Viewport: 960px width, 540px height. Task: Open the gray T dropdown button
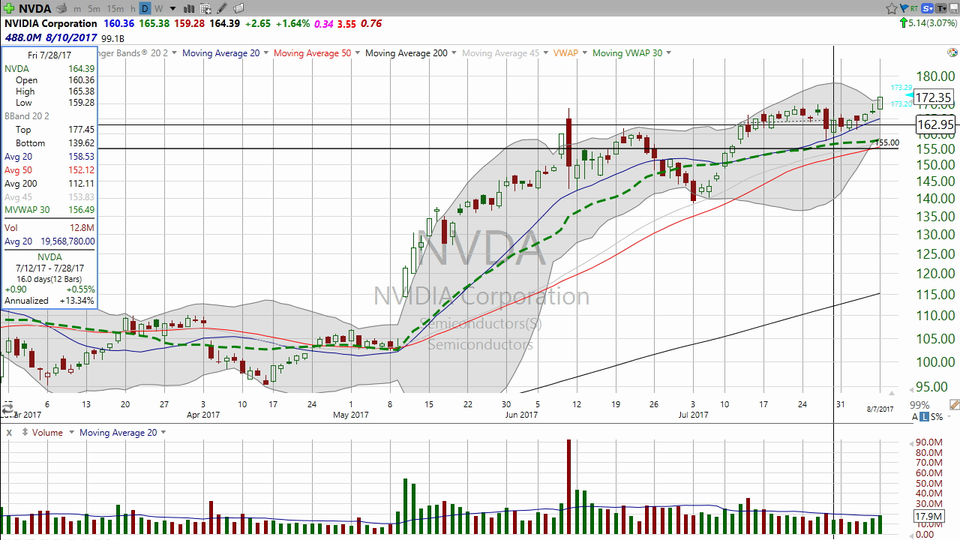pos(942,9)
